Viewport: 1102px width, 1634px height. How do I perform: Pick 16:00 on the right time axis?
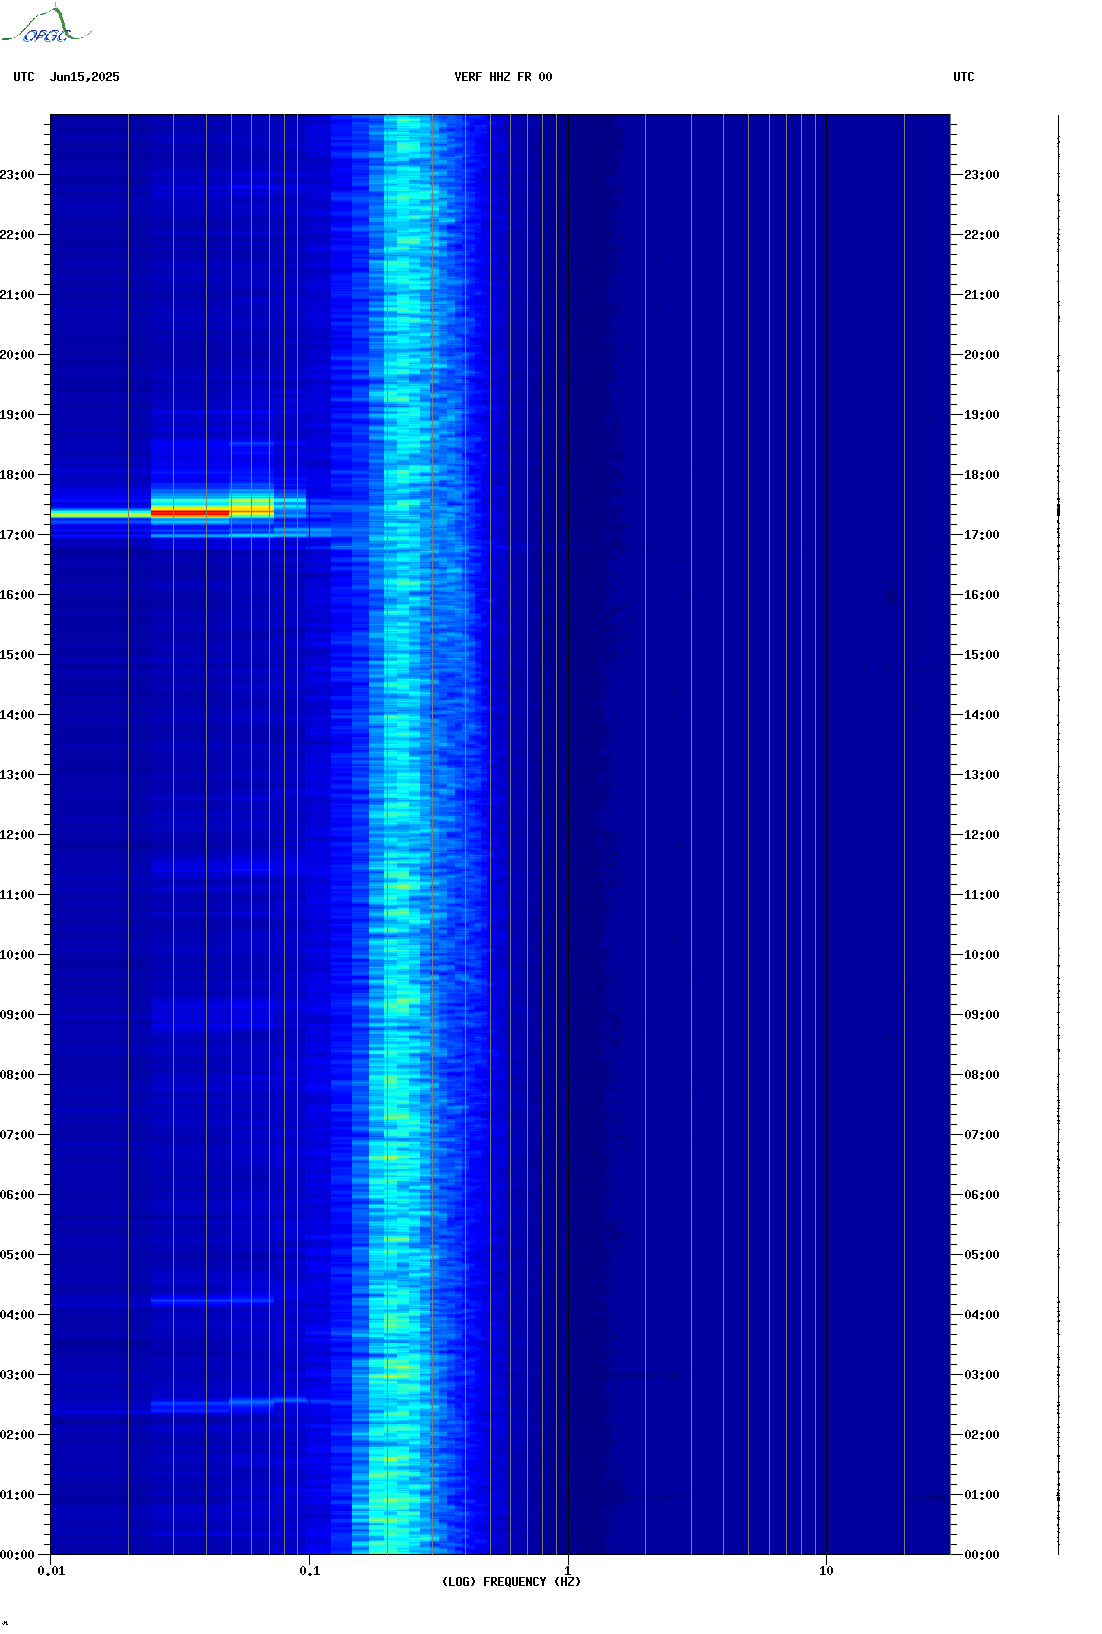[x=982, y=595]
